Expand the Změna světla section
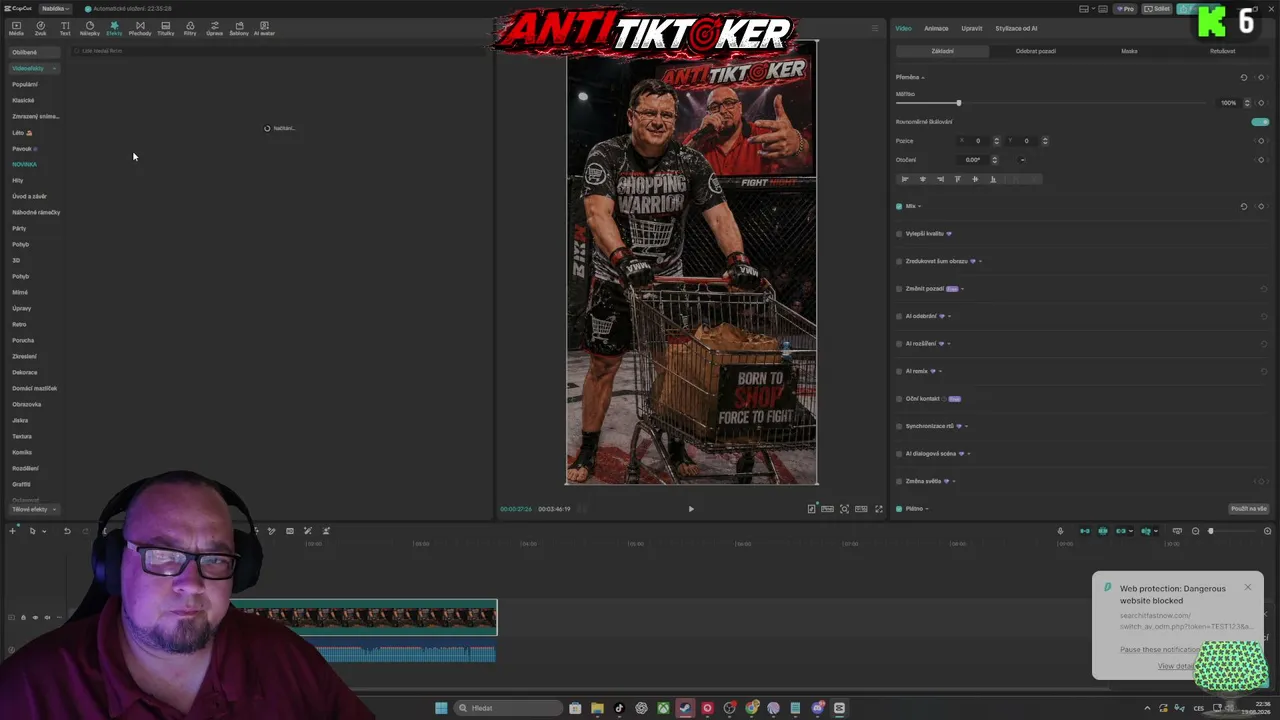Image resolution: width=1280 pixels, height=720 pixels. pos(953,481)
